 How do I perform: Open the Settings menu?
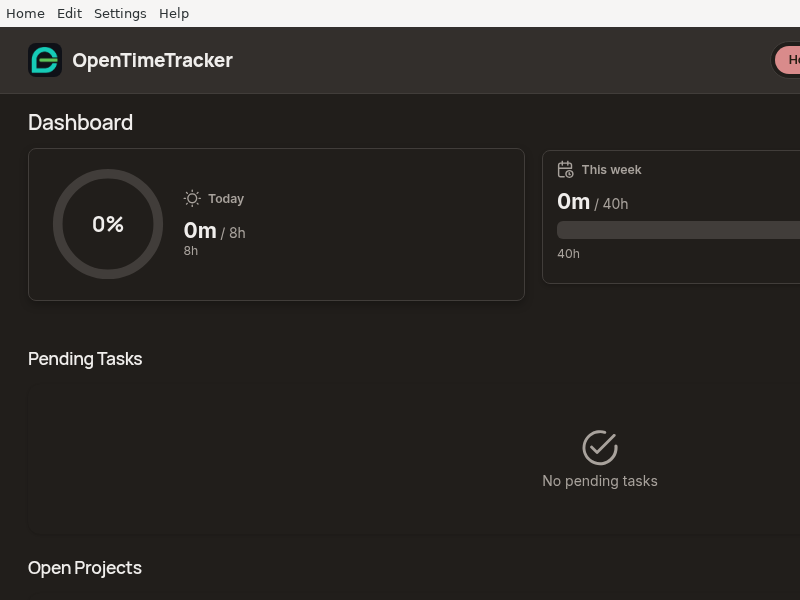(x=120, y=13)
